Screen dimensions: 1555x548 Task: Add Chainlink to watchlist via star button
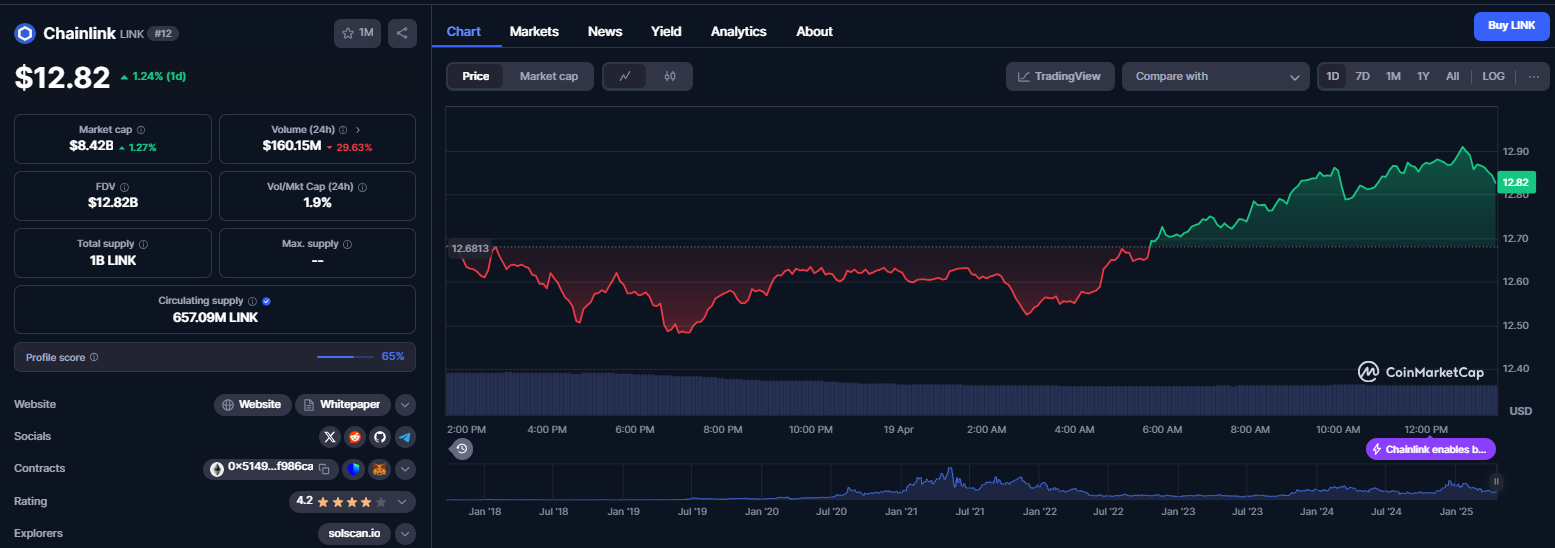pyautogui.click(x=357, y=33)
